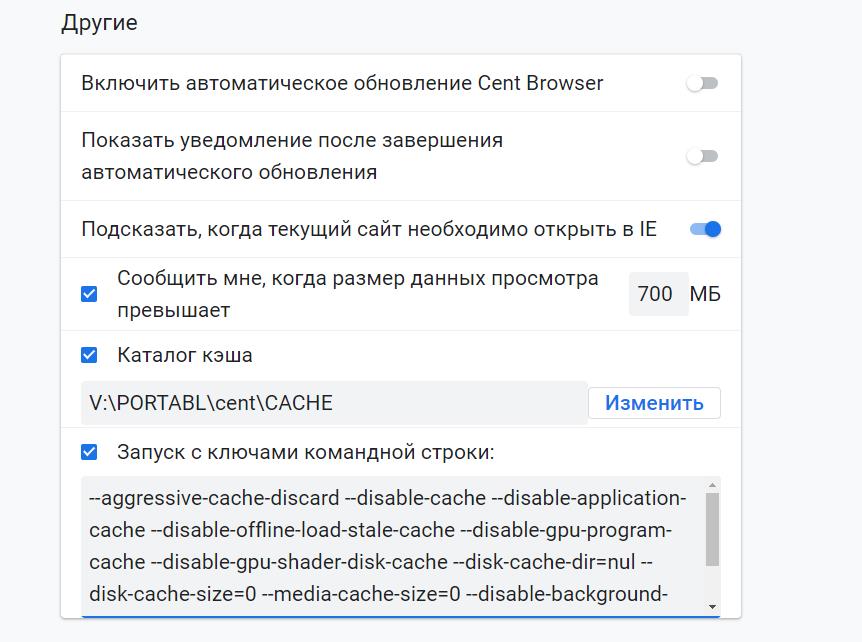Click inside the command line switches textarea
This screenshot has width=862, height=642.
pyautogui.click(x=394, y=546)
